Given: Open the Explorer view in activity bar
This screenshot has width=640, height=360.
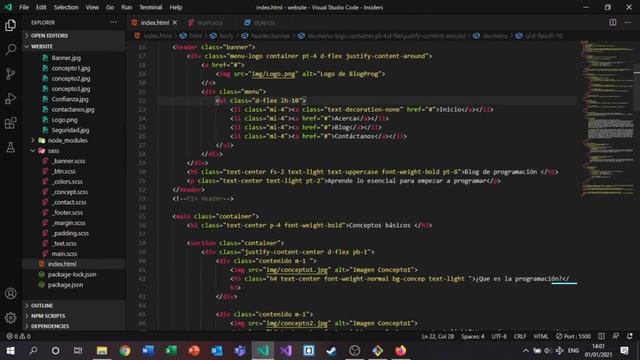Looking at the screenshot, I should (x=11, y=25).
